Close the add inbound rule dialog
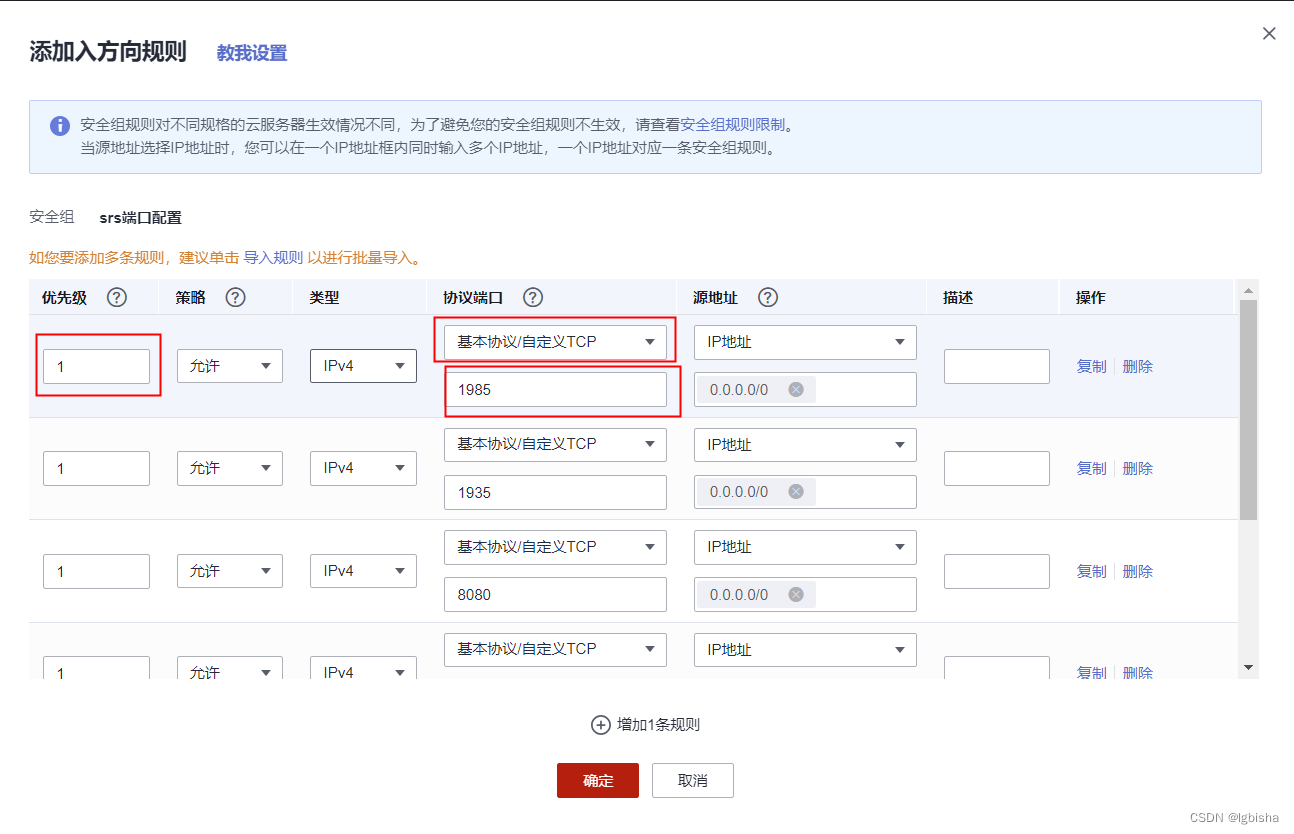1294x834 pixels. pos(1269,33)
